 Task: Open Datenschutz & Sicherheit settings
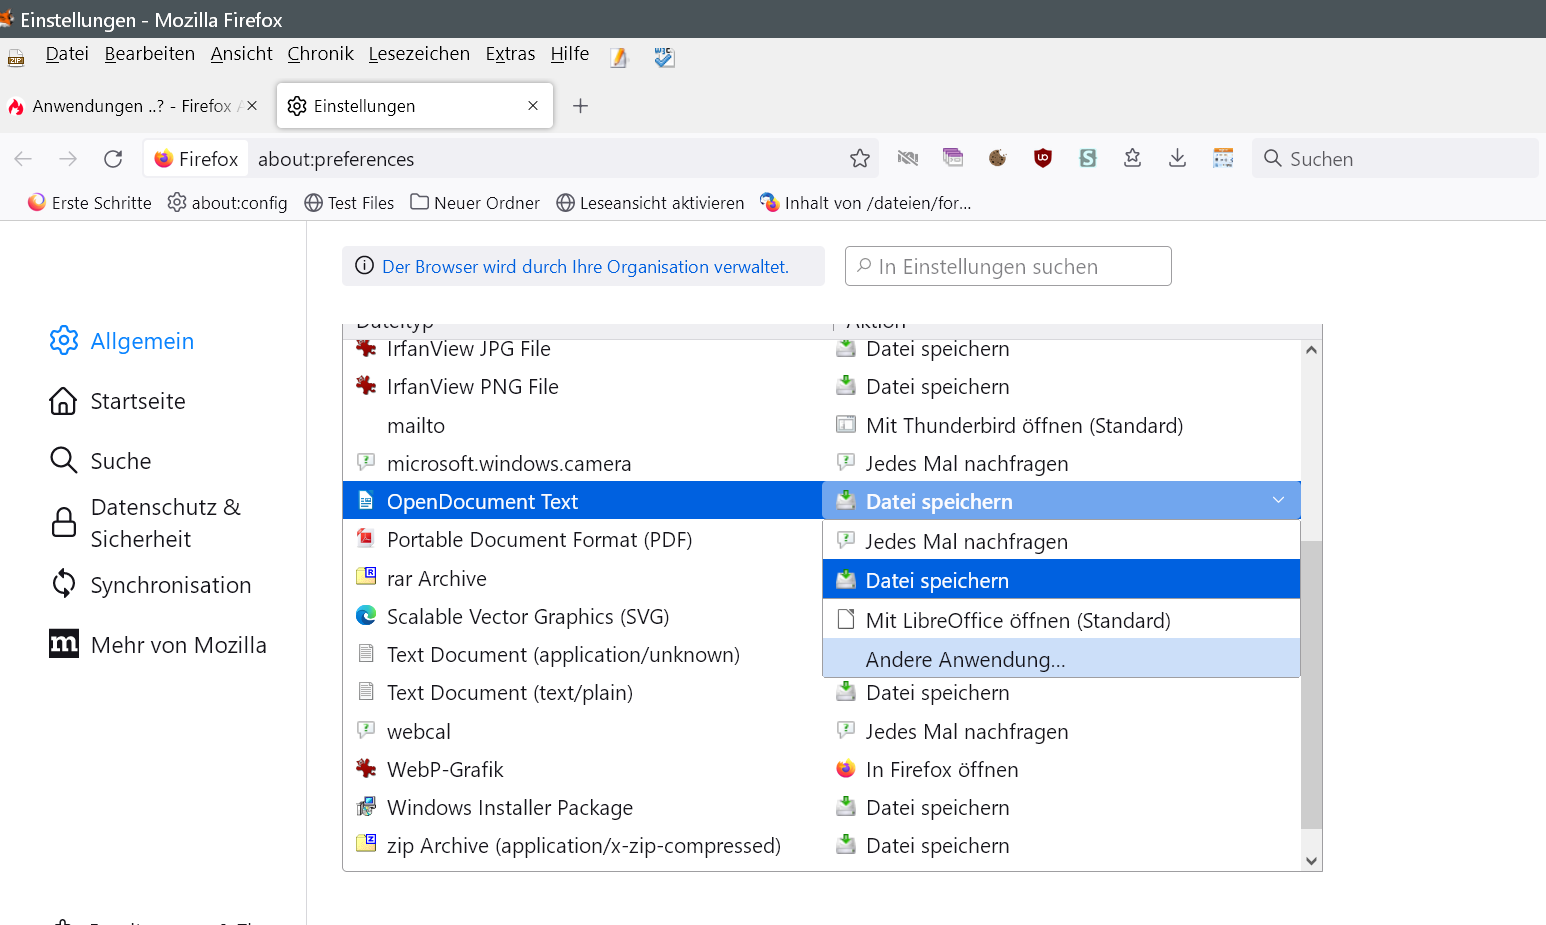[165, 523]
